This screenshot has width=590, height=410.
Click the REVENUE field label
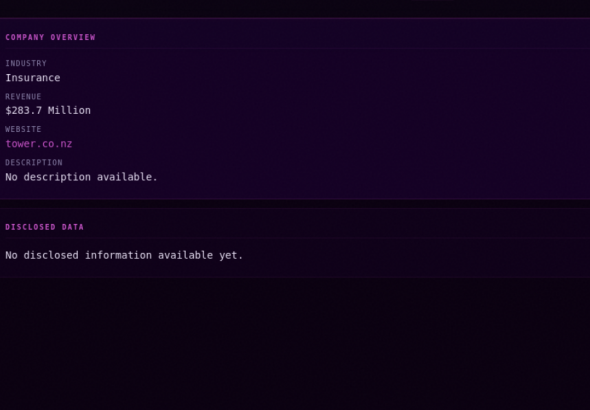pyautogui.click(x=23, y=97)
